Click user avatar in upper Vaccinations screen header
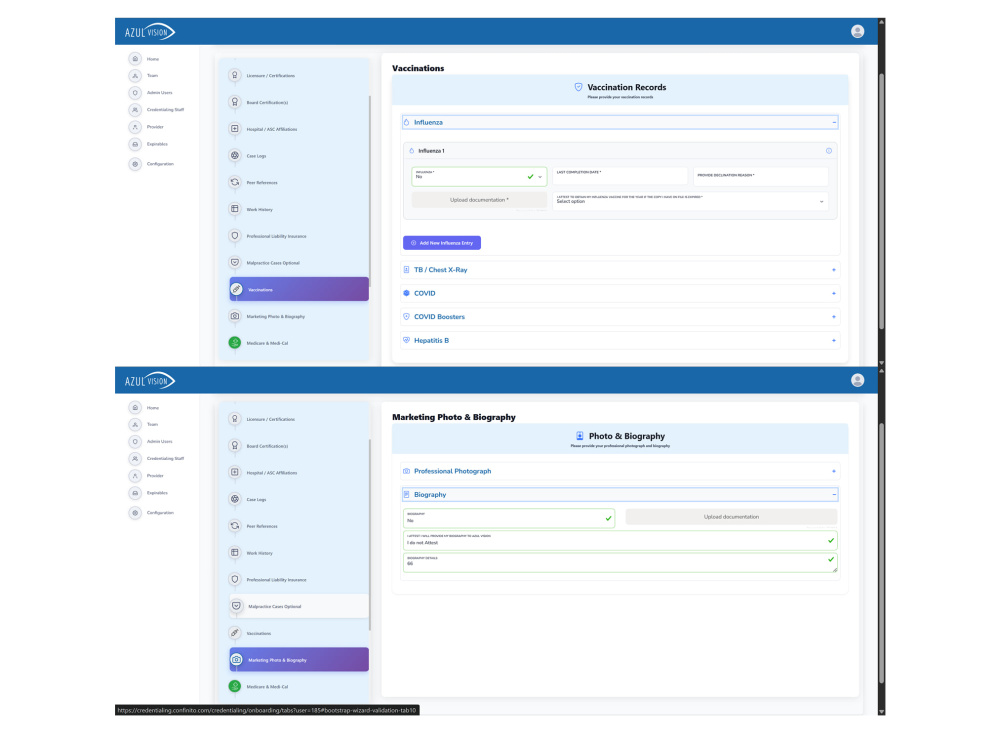1000x750 pixels. [x=857, y=31]
